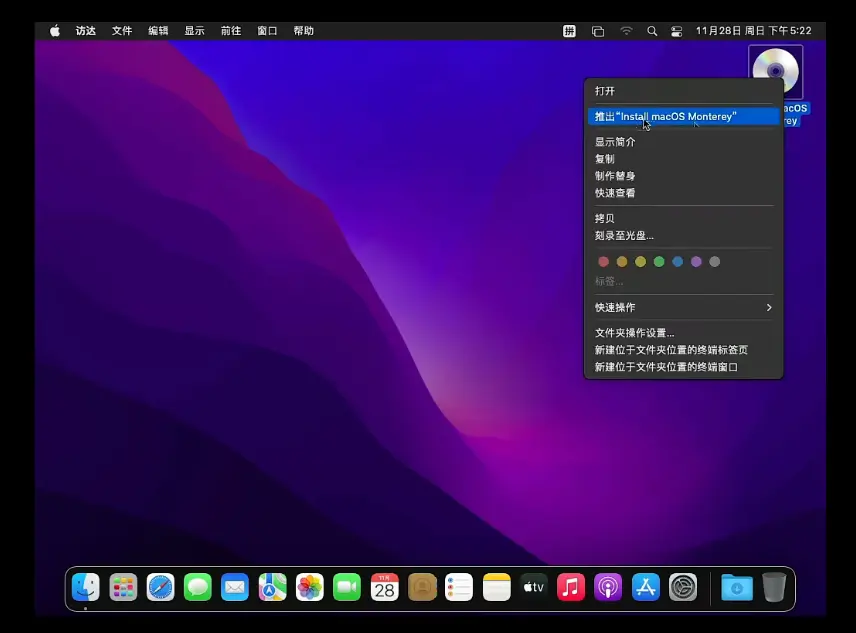This screenshot has width=856, height=633.
Task: Launch Launchpad from the Dock
Action: (123, 587)
